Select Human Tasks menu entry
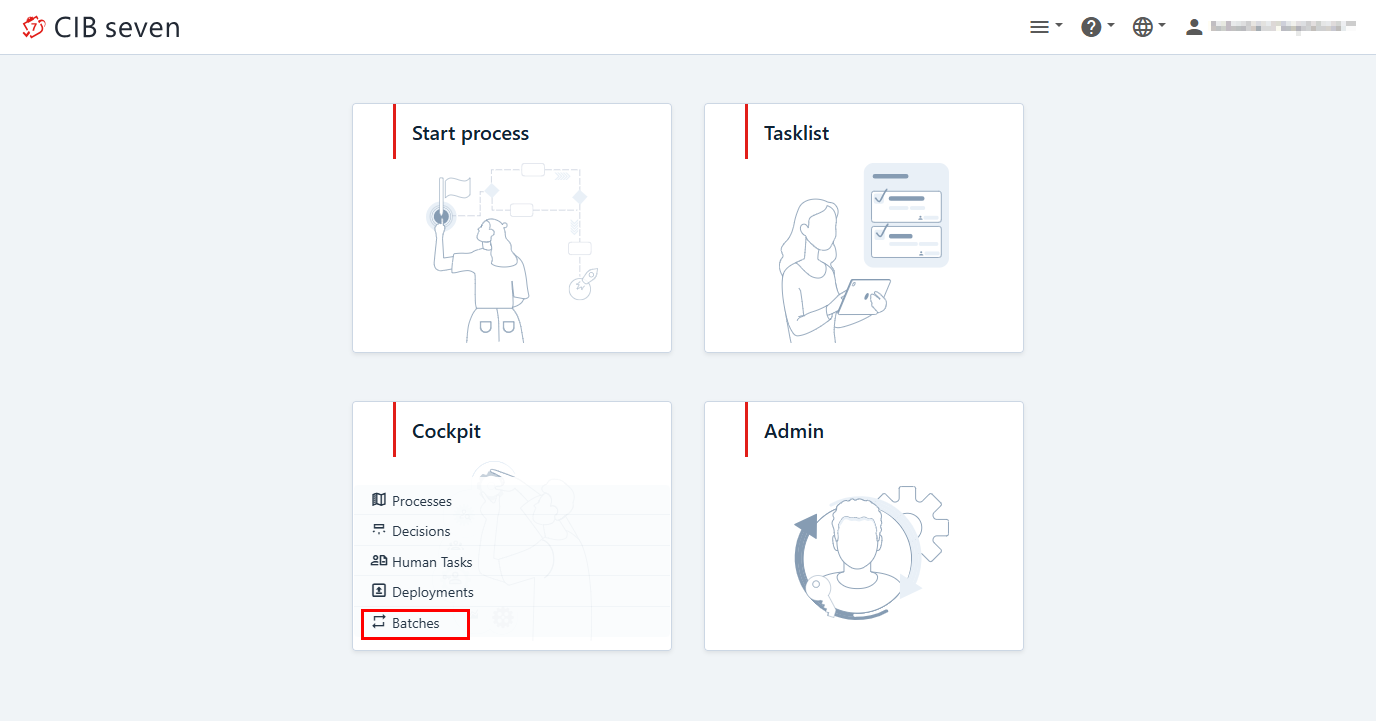Image resolution: width=1376 pixels, height=721 pixels. click(x=432, y=562)
